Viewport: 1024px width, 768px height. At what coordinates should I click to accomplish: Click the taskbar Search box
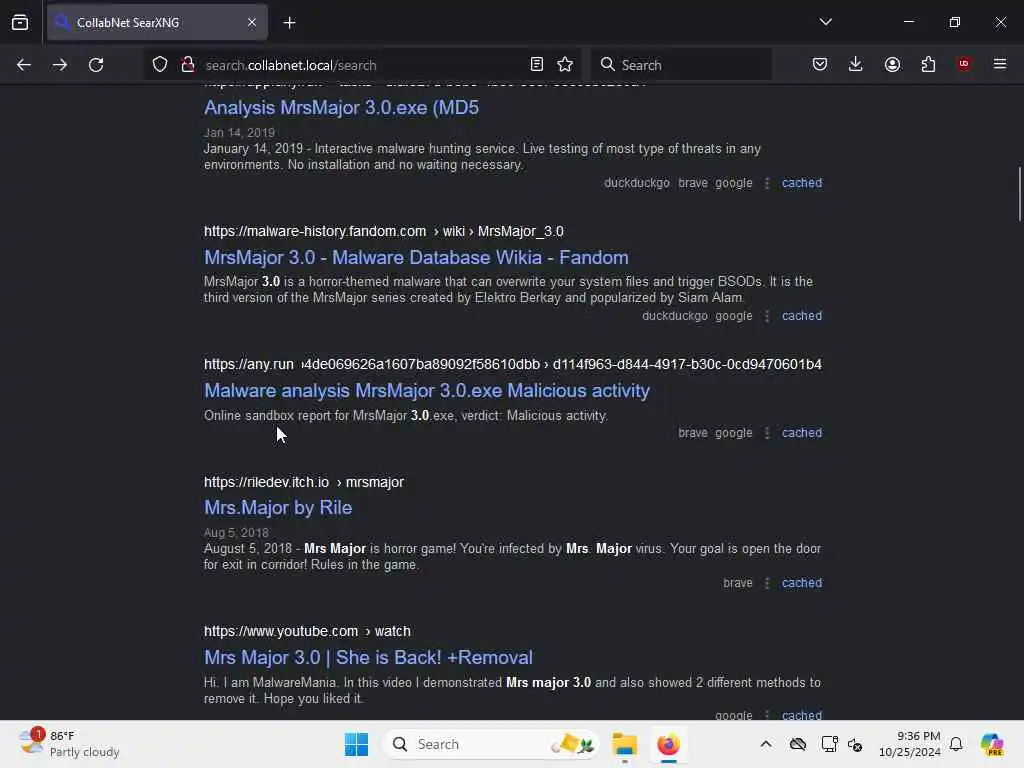tap(491, 744)
